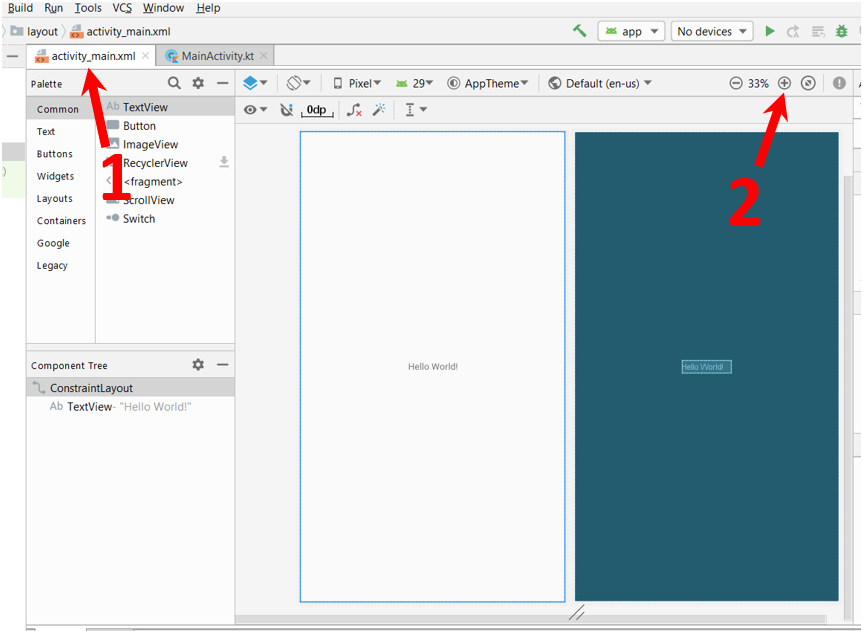Select the Common palette category
Viewport: 863px width, 631px height.
(60, 109)
